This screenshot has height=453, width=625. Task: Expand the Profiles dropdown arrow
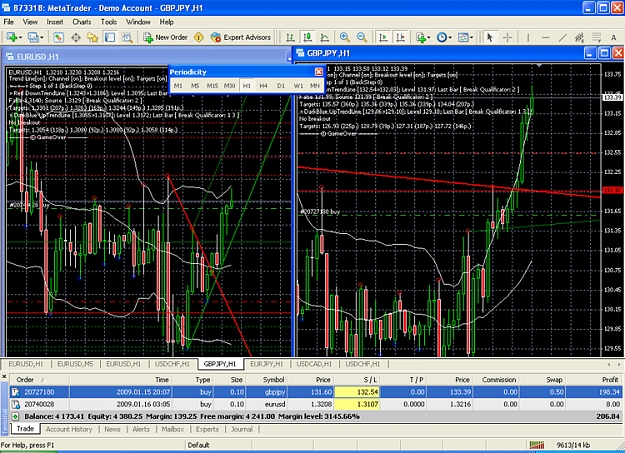[x=42, y=38]
